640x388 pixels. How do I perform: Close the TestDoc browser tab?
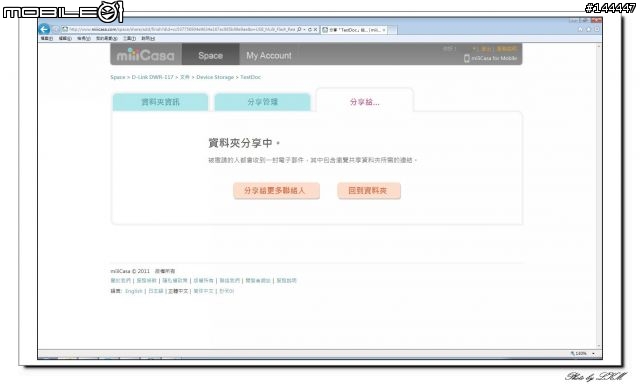pyautogui.click(x=384, y=30)
